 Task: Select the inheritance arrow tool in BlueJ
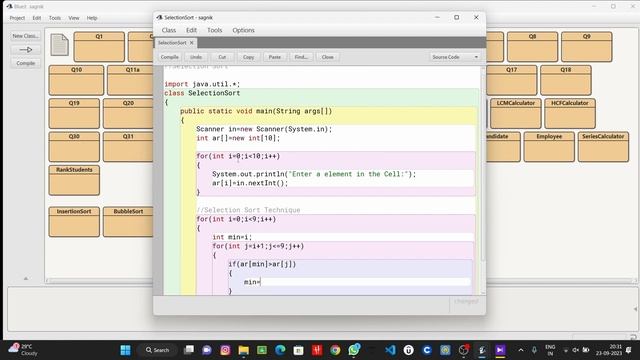25,50
